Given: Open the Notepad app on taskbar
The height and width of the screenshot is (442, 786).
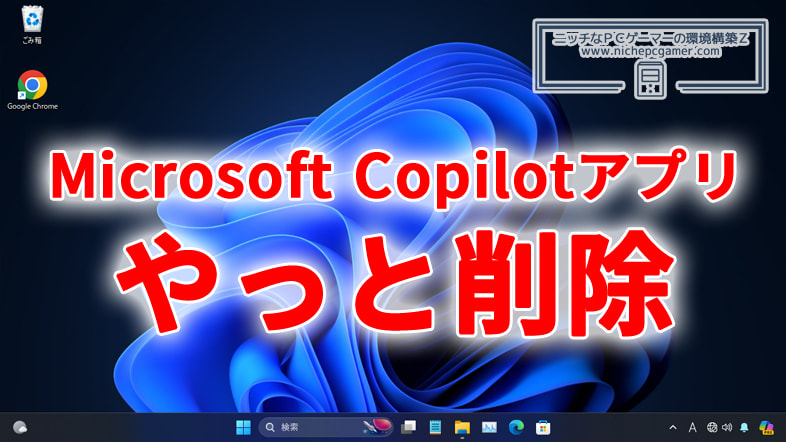Looking at the screenshot, I should (x=435, y=427).
